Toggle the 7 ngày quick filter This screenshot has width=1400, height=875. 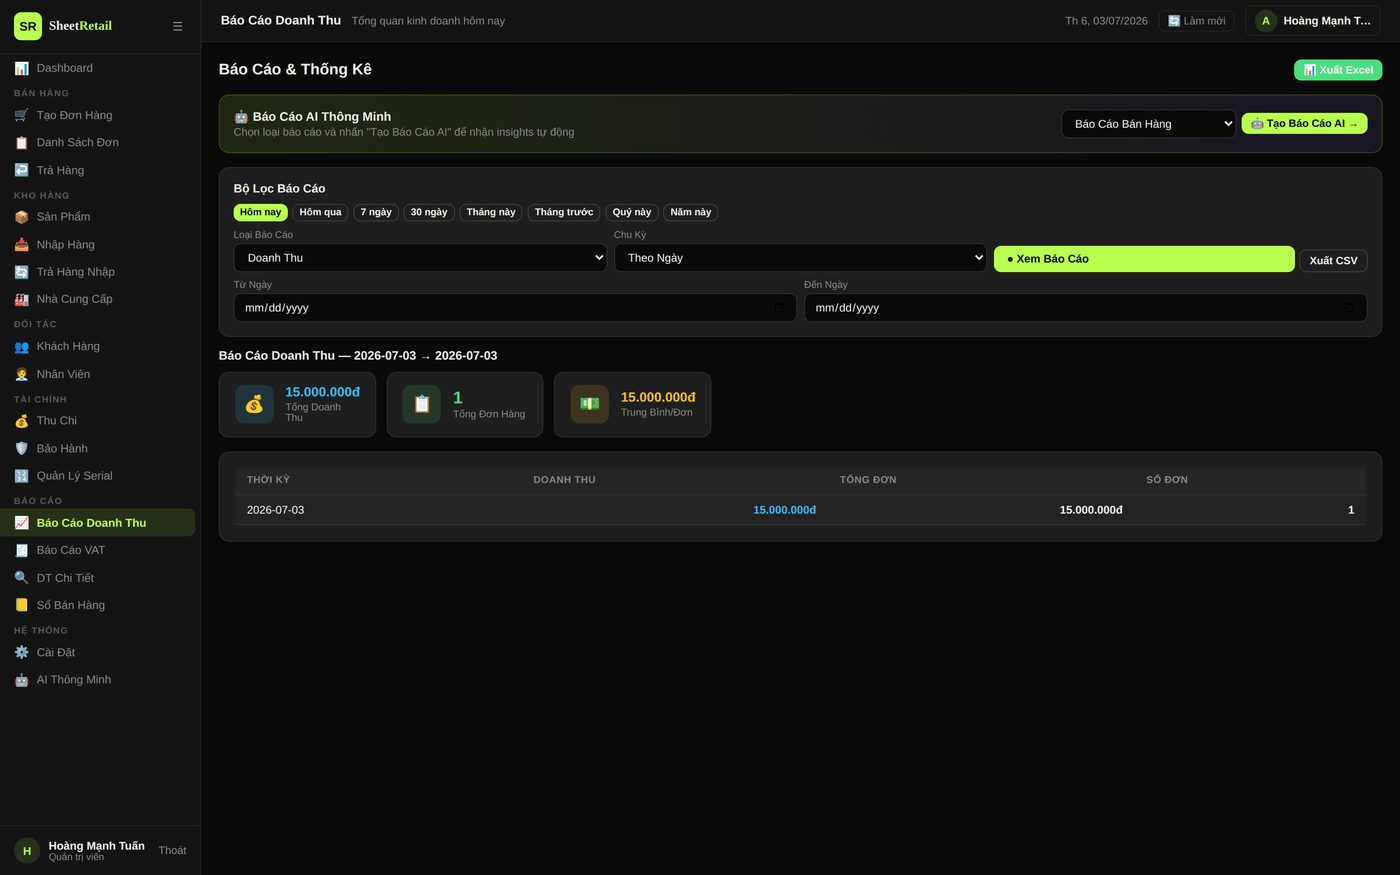[x=376, y=212]
